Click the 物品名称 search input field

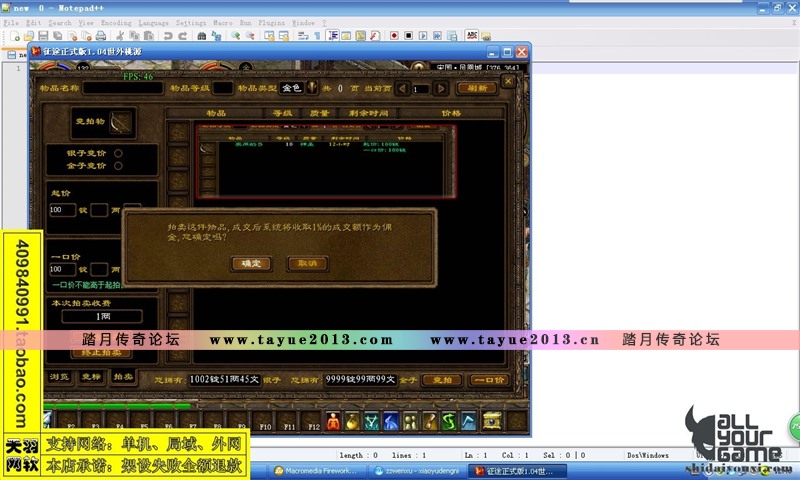[x=123, y=88]
